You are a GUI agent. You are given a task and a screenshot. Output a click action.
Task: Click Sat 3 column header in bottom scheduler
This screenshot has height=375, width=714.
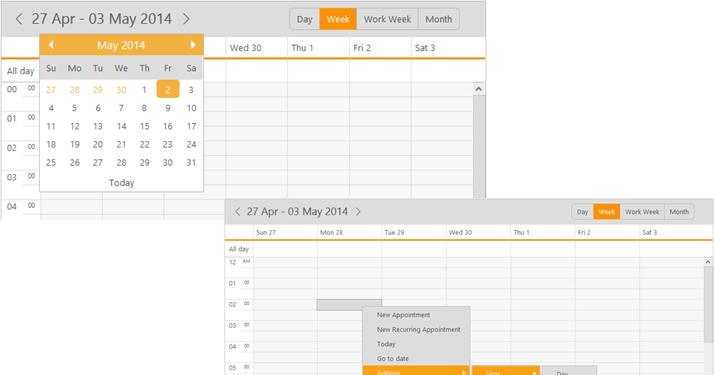tap(676, 232)
